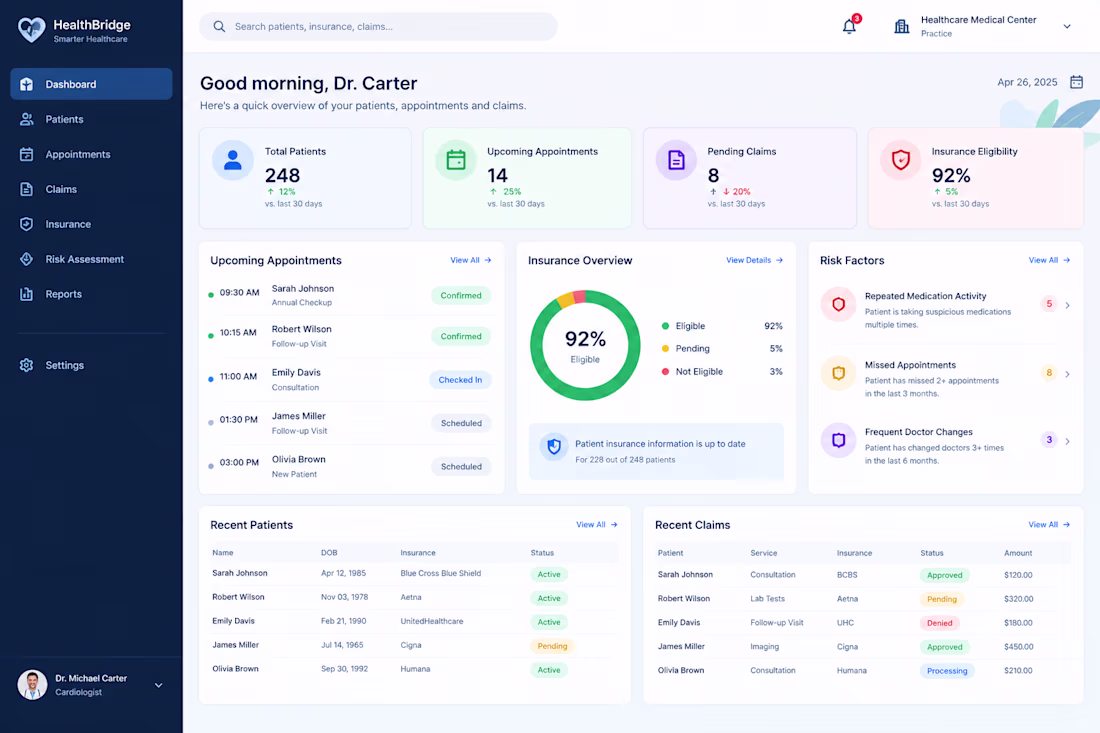Expand the Healthcare Medical Center practice dropdown

(x=1067, y=27)
